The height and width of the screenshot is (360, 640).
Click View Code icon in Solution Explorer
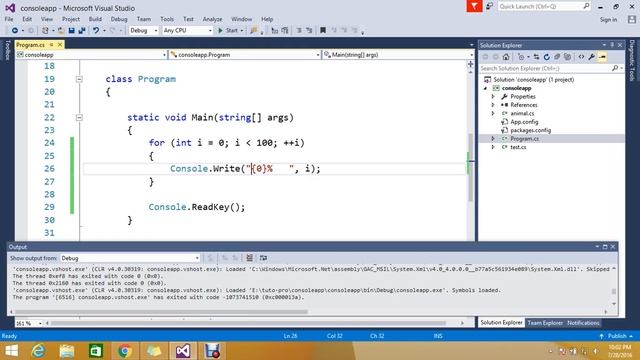[581, 57]
